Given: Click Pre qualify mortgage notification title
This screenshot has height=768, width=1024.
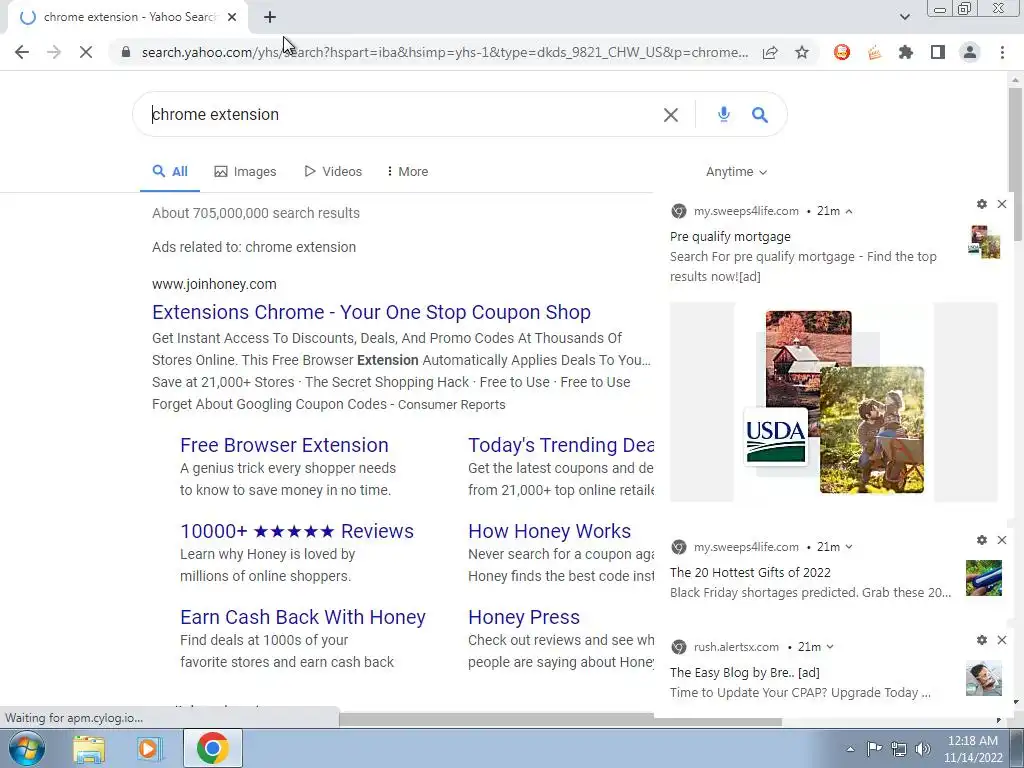Looking at the screenshot, I should click(730, 236).
